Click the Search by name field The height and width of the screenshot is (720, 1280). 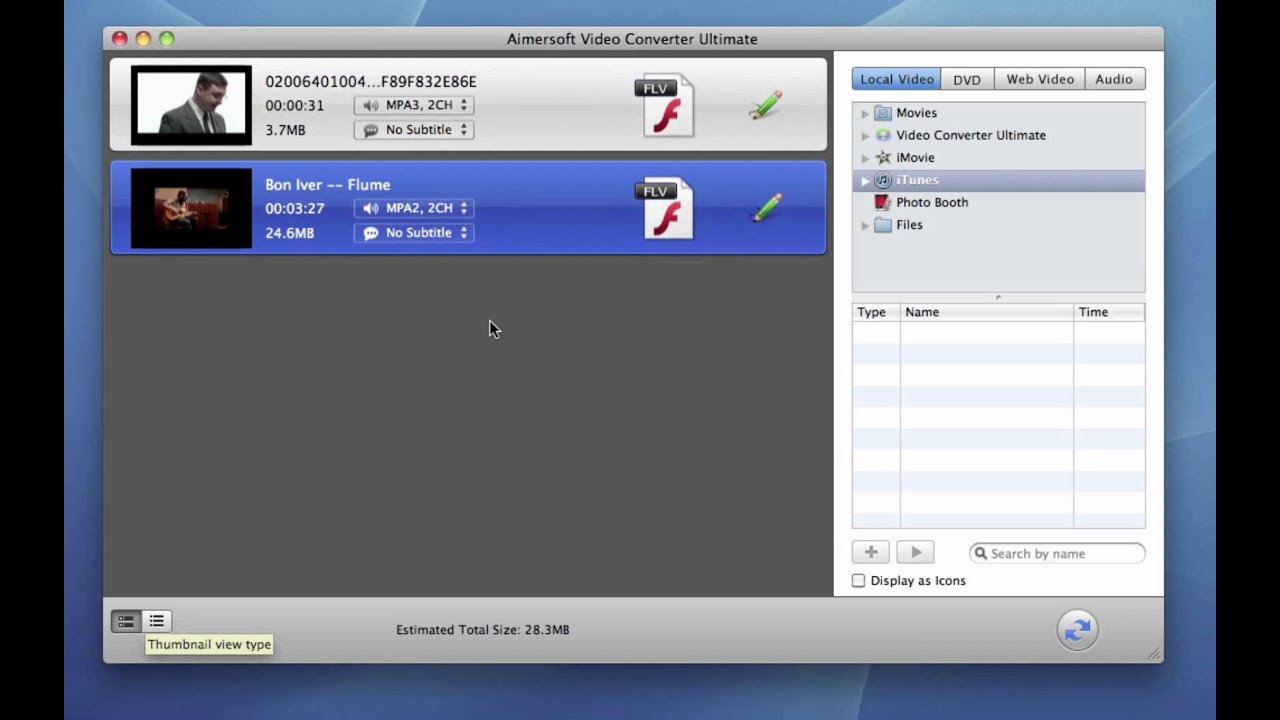tap(1057, 553)
